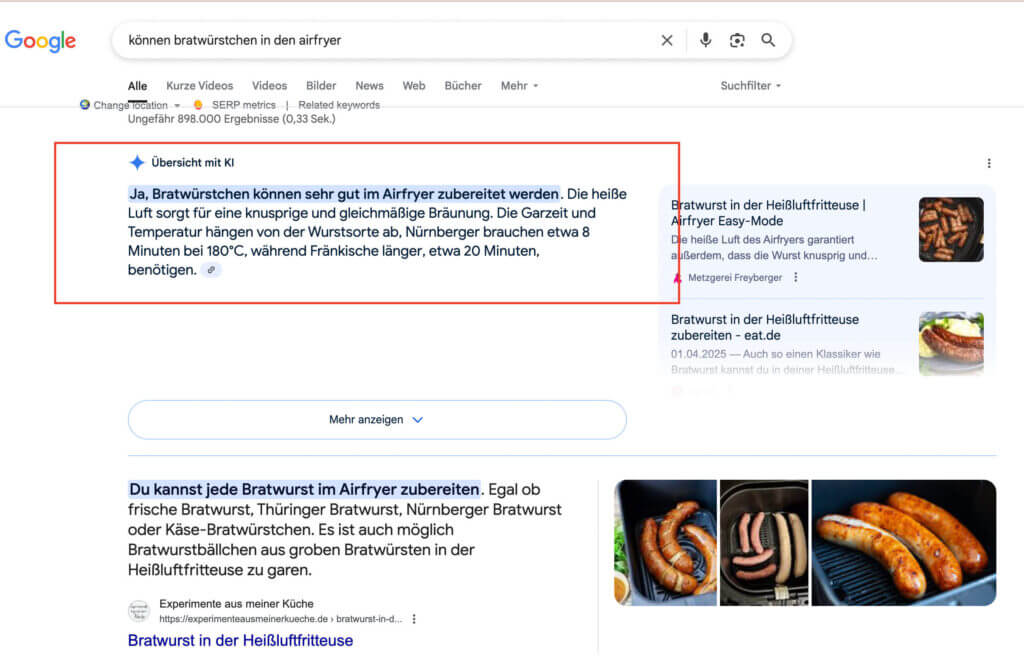Click the Google logo
This screenshot has height=662, width=1024.
[40, 40]
